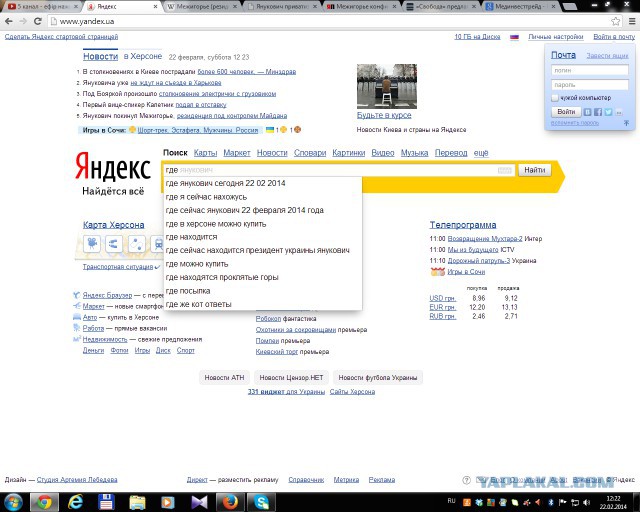Open 'USD грн.' exchange rate link

tap(442, 298)
